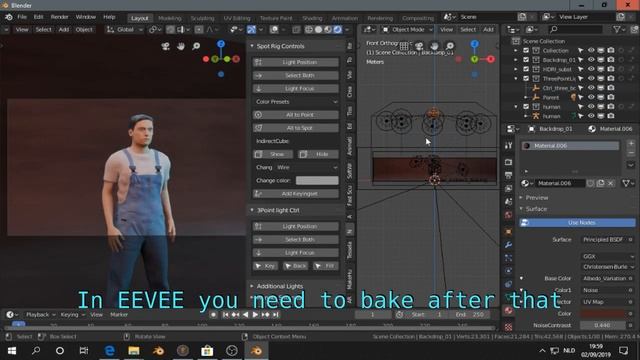Open the Windows Start menu
640x360 pixels.
pos(11,351)
